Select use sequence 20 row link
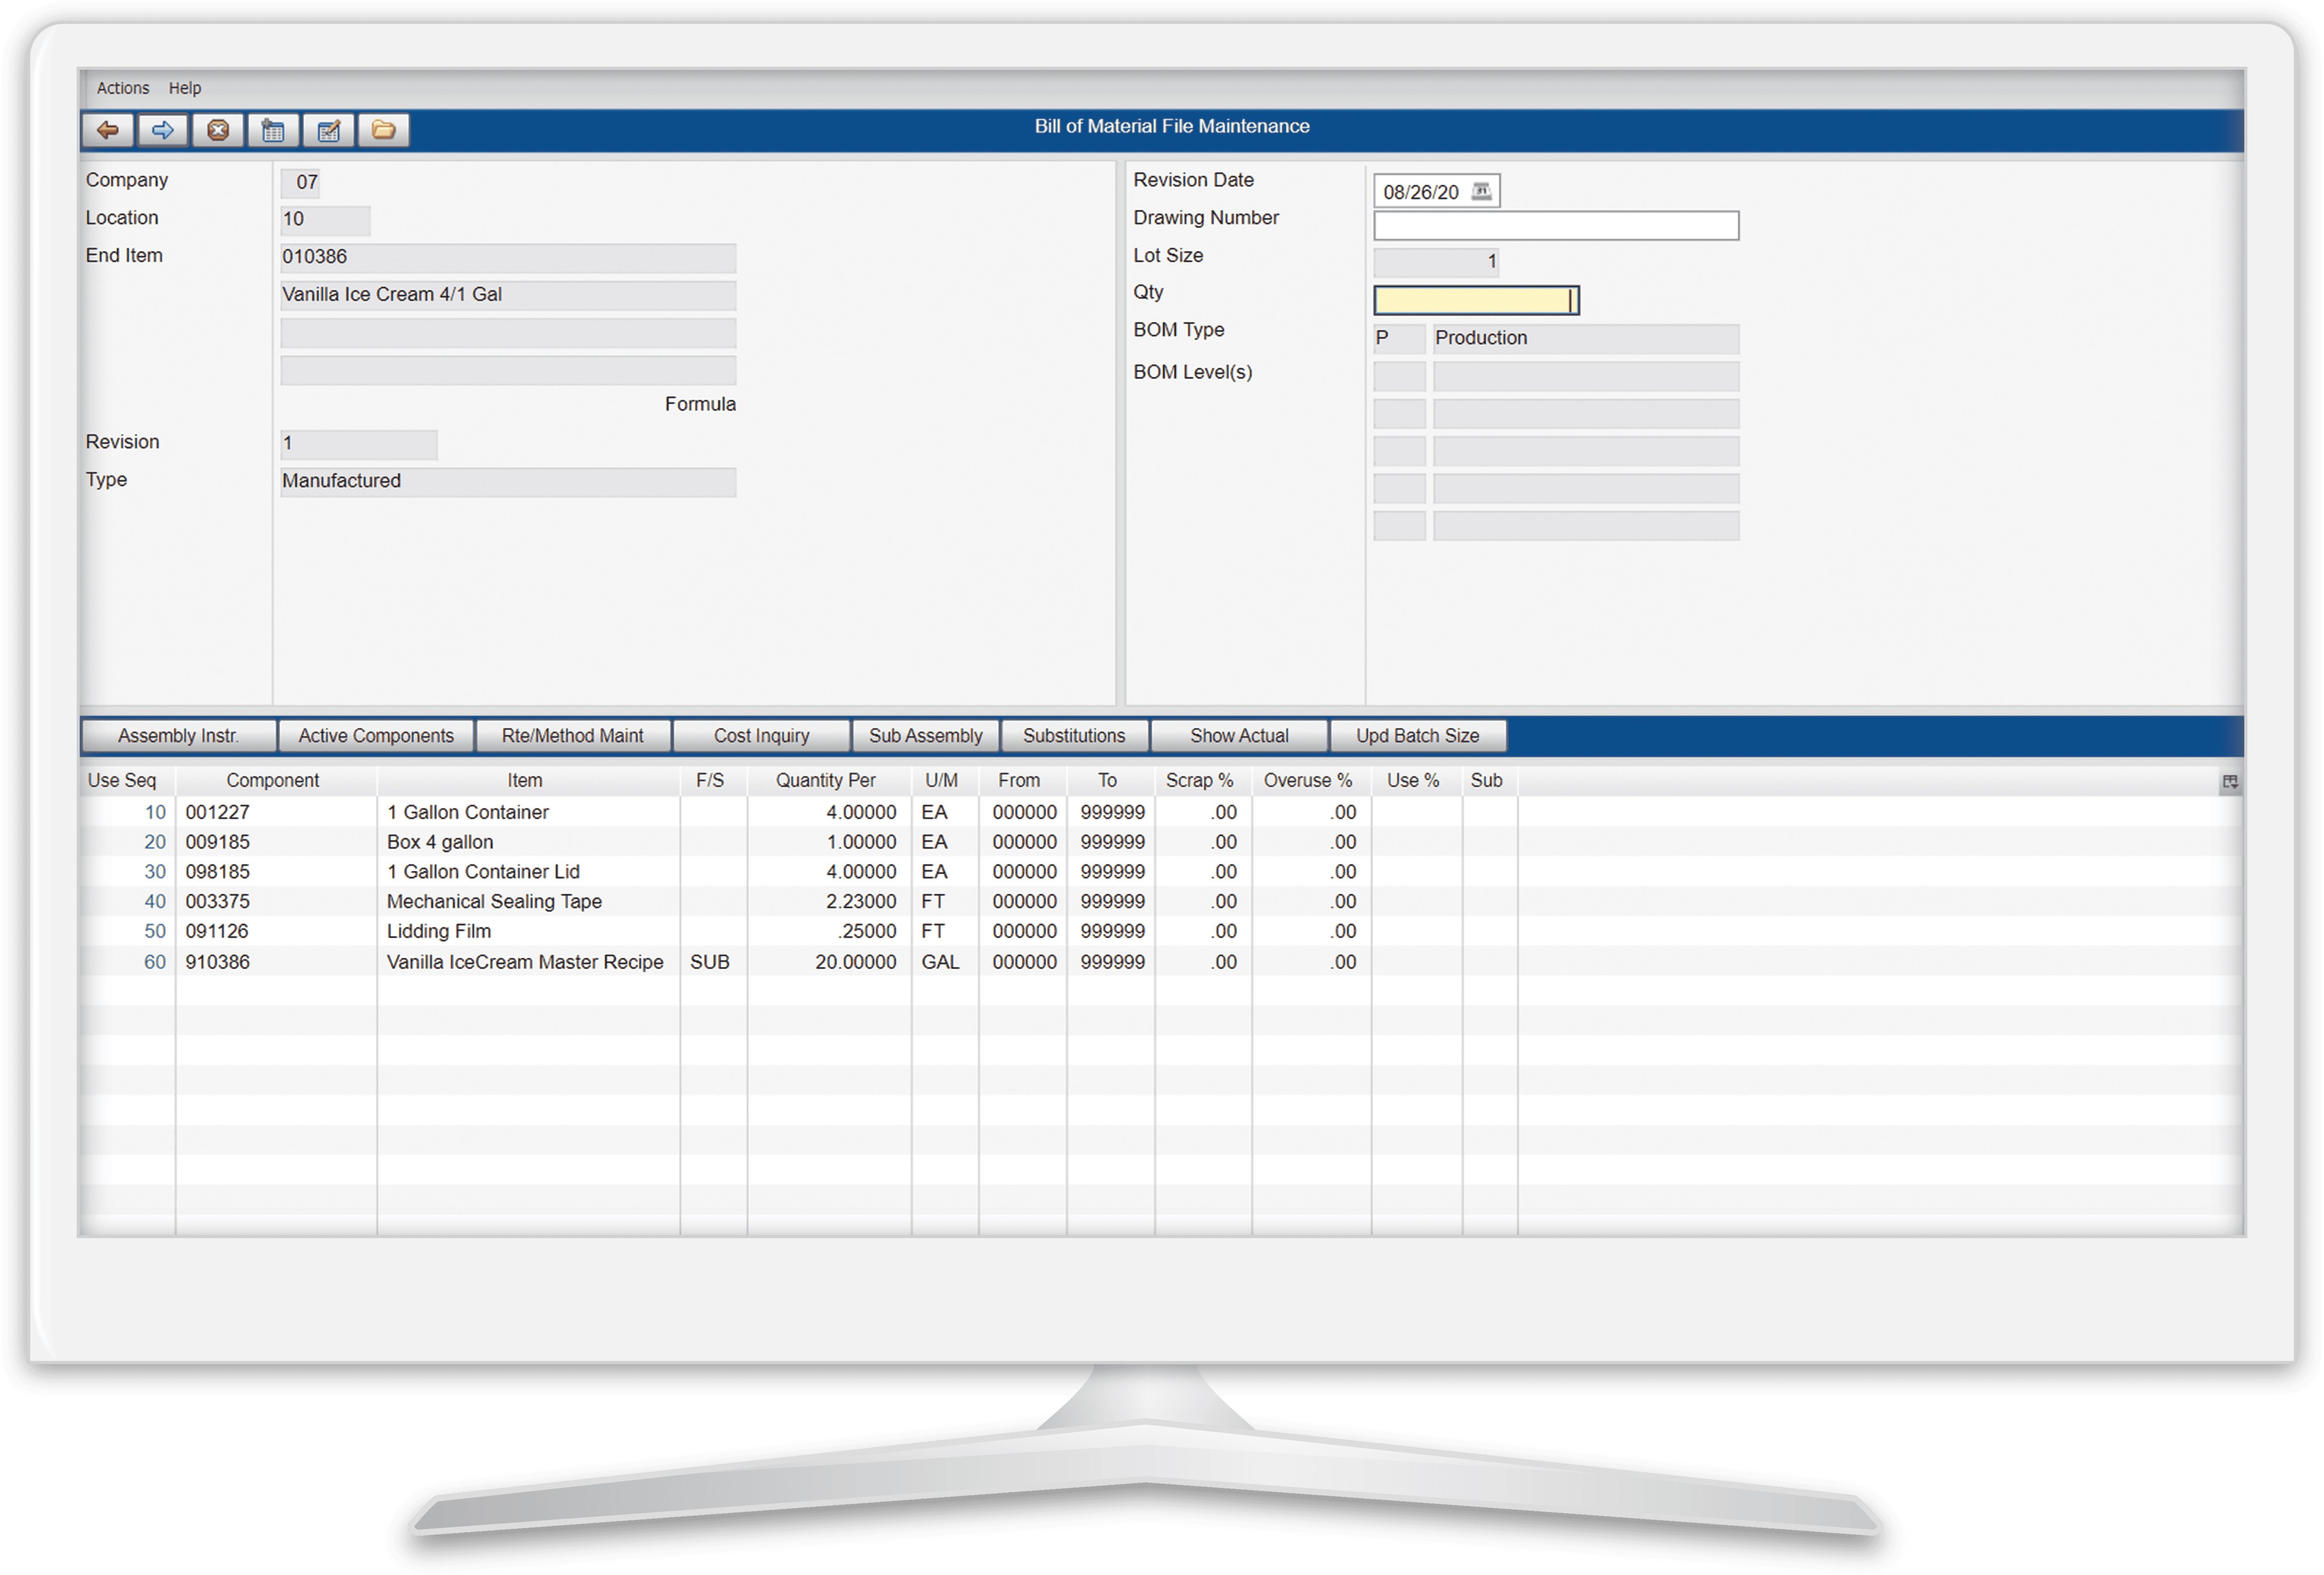This screenshot has width=2324, height=1575. (x=155, y=843)
